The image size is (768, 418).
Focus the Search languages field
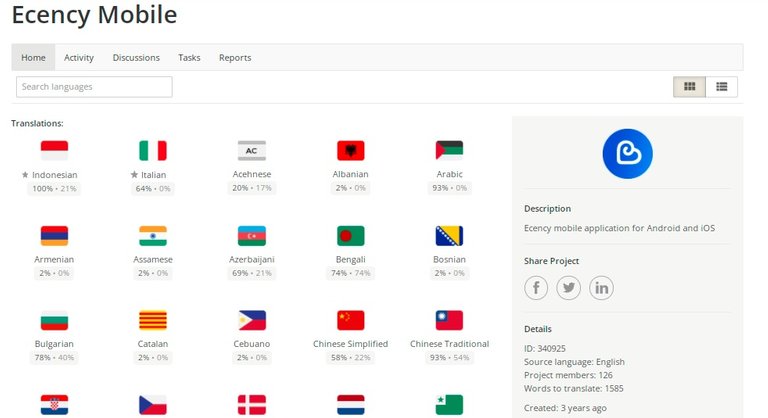pyautogui.click(x=94, y=87)
